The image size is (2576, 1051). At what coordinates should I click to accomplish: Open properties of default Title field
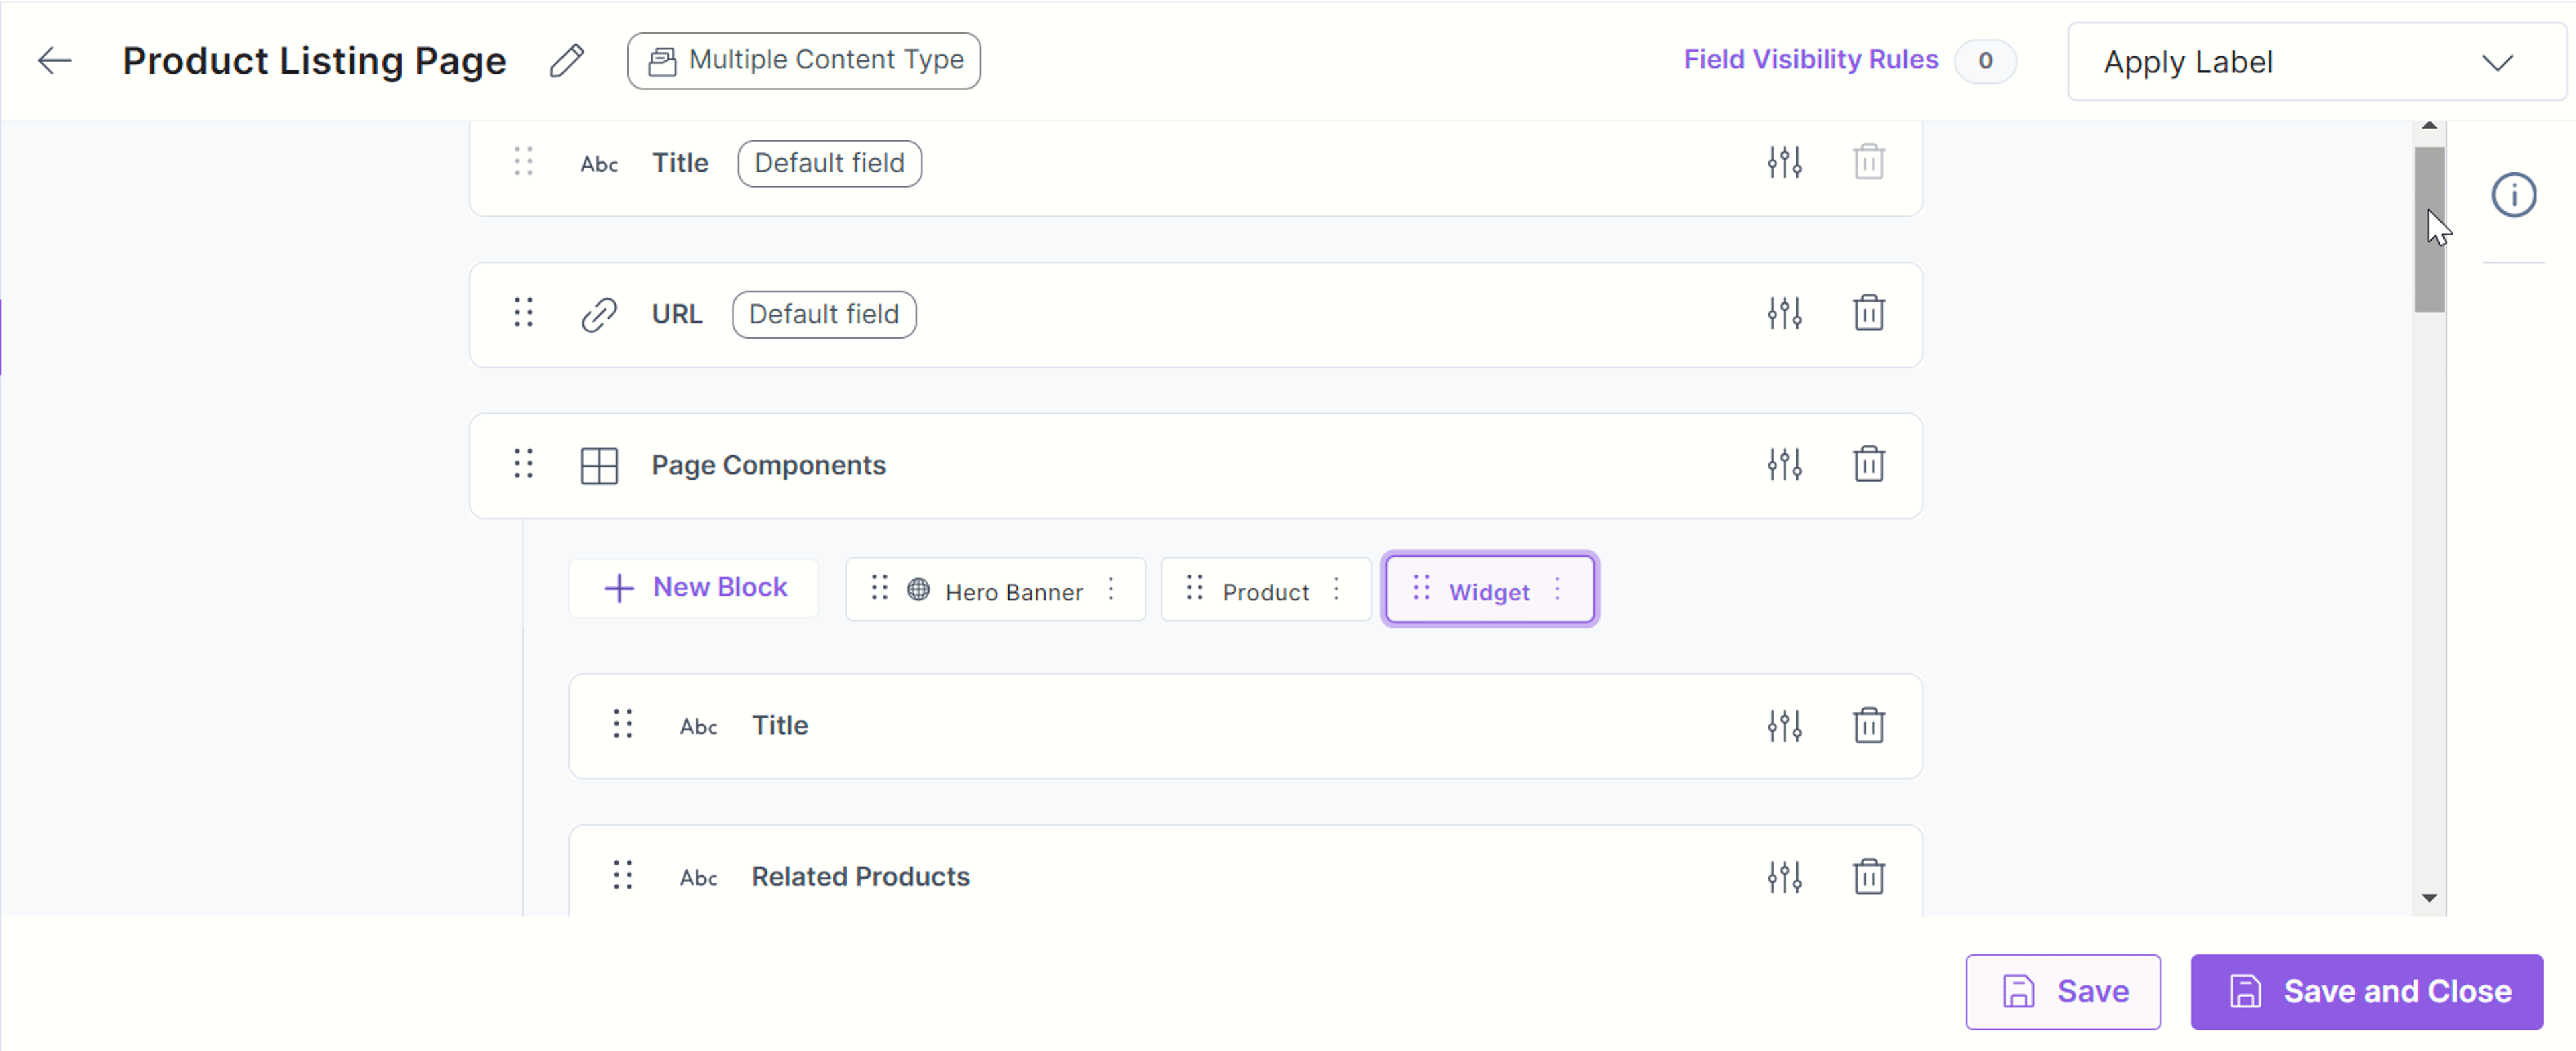(1784, 162)
